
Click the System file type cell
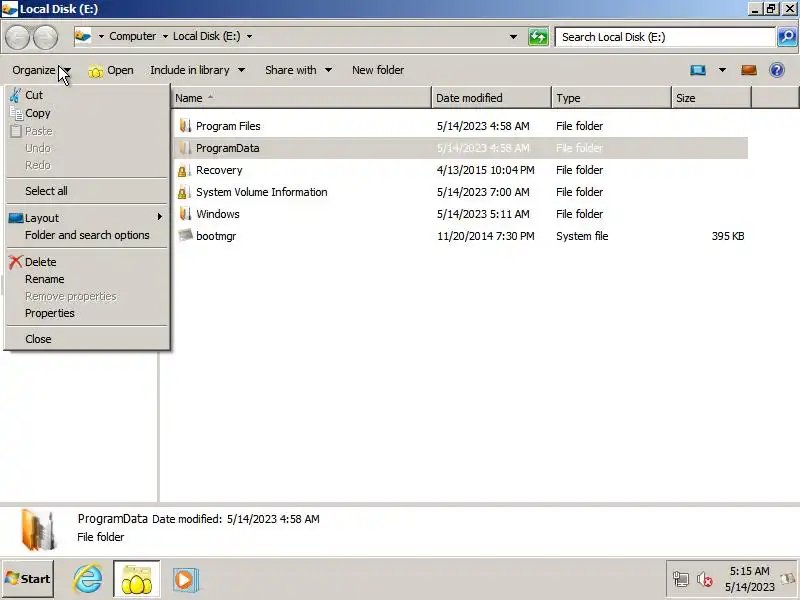tap(582, 236)
